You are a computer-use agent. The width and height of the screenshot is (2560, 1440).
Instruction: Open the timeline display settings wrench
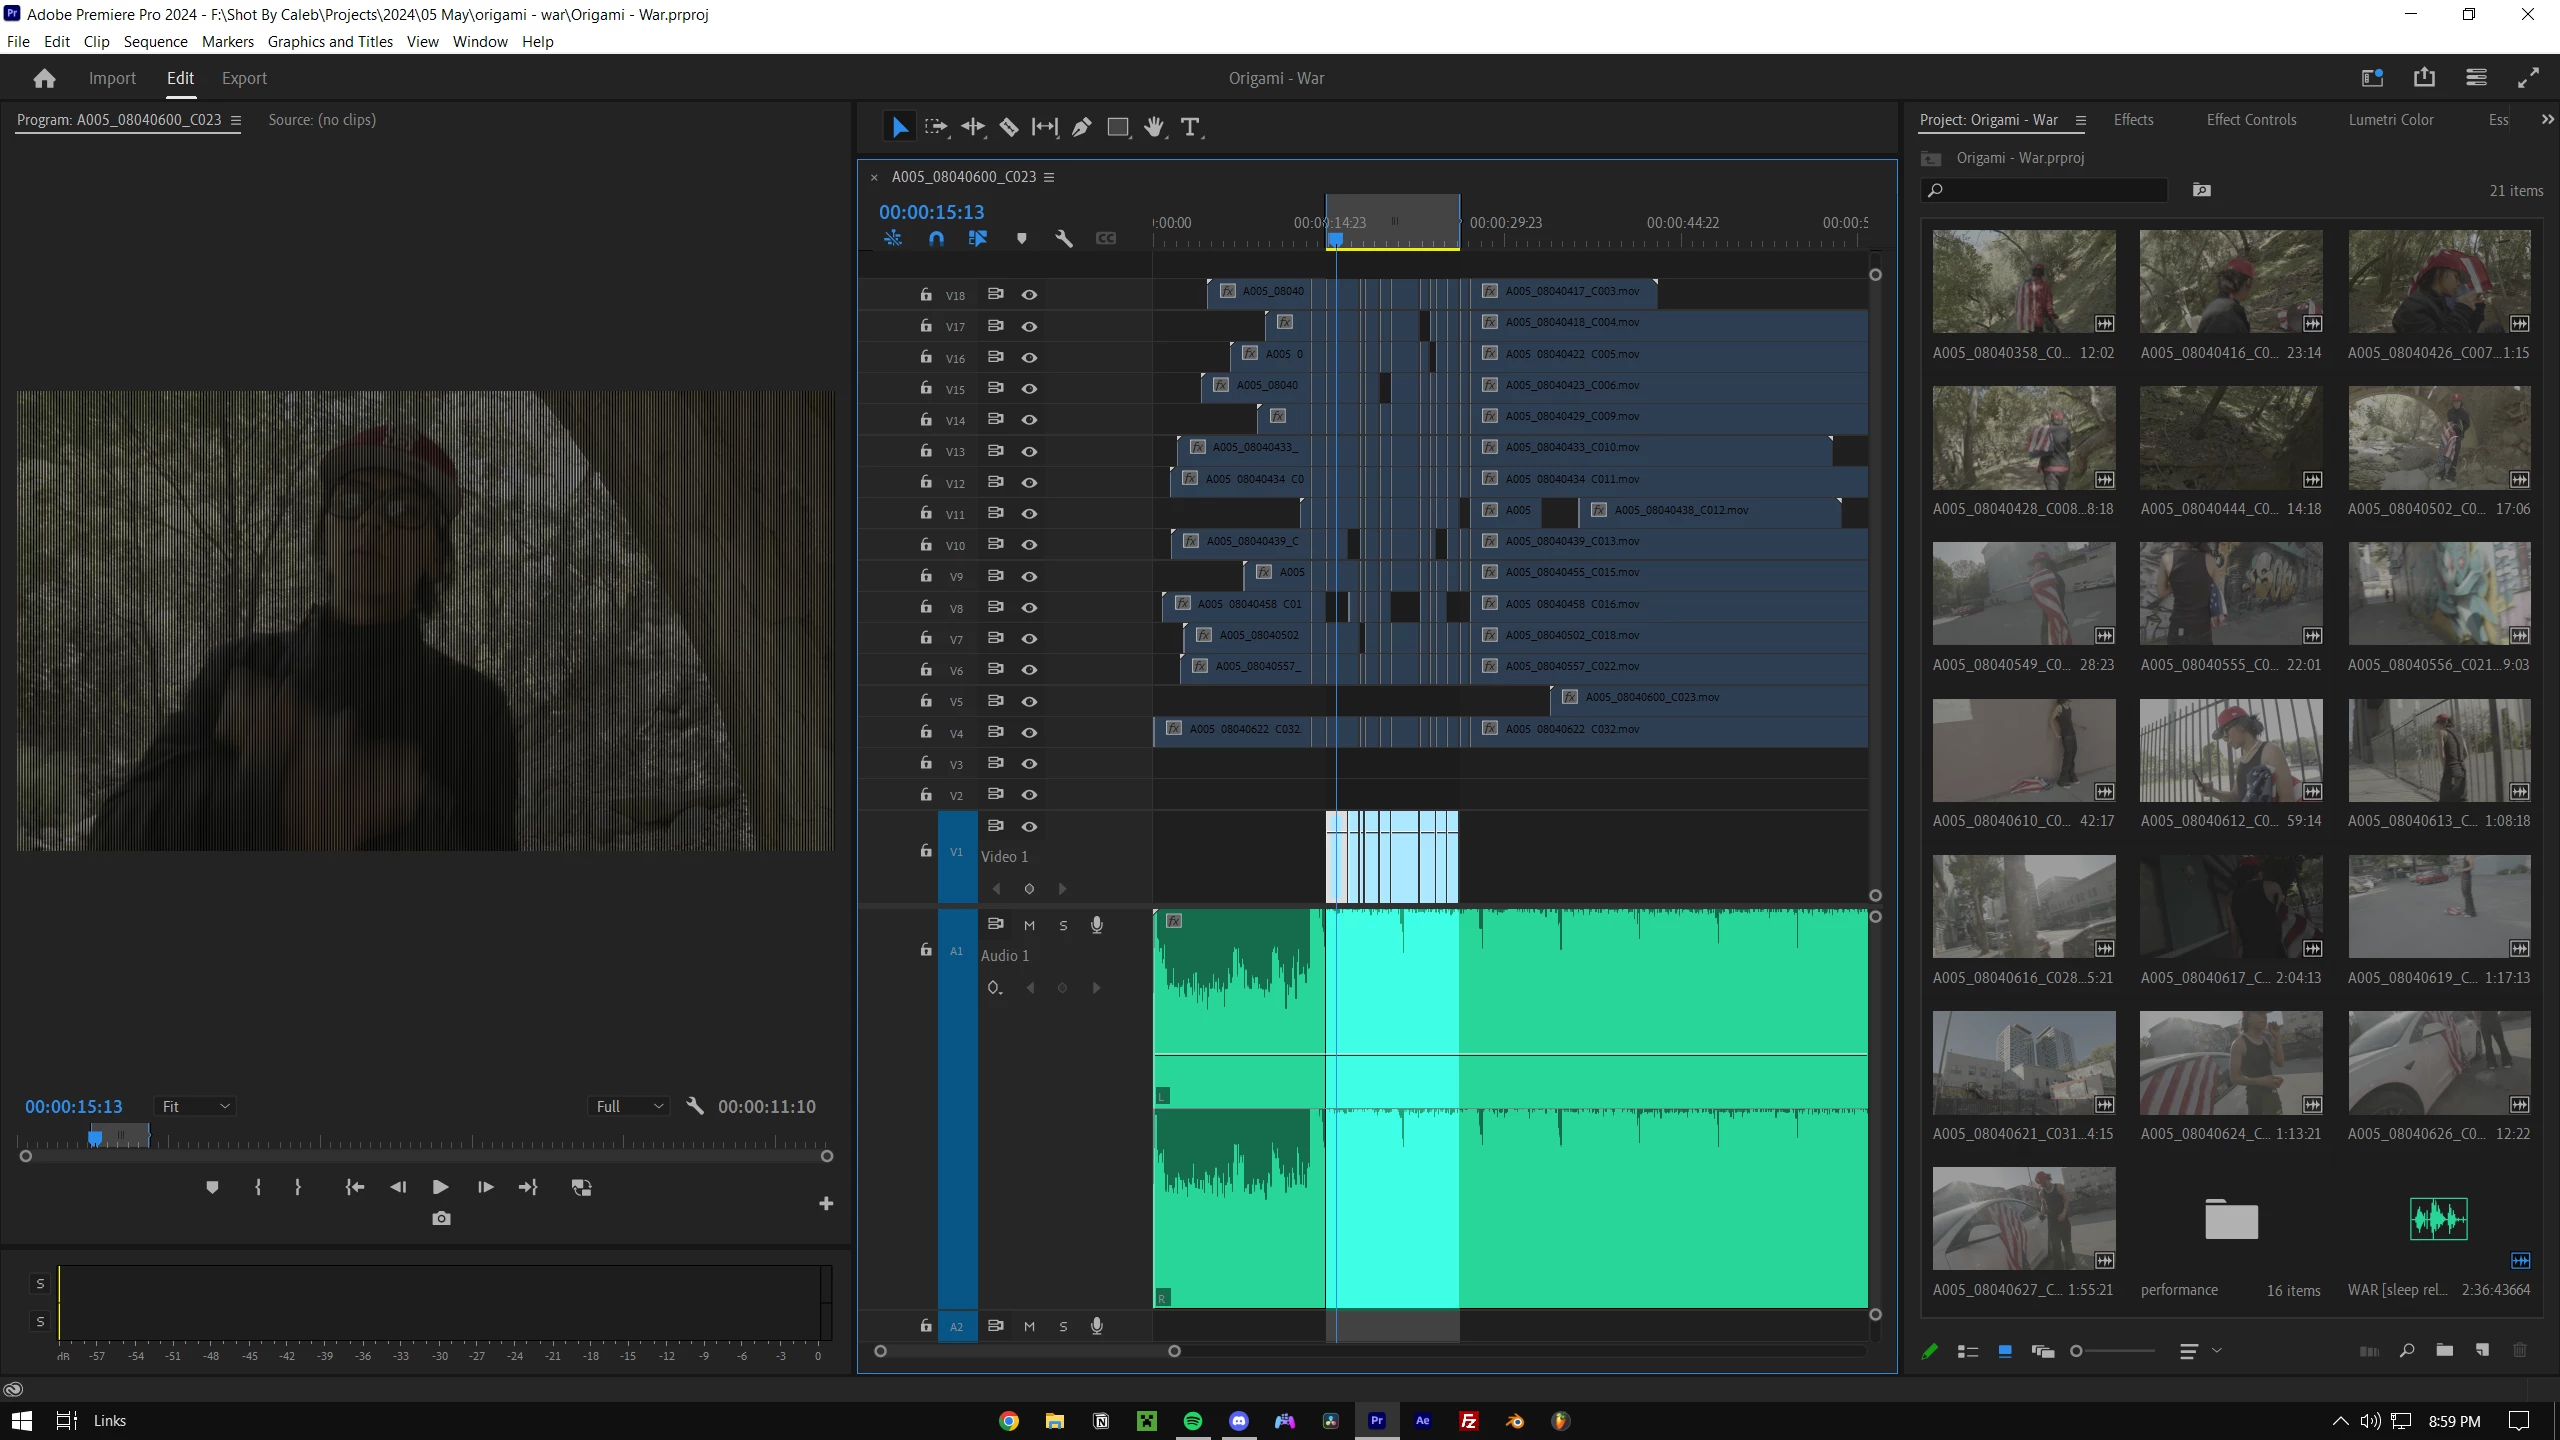[x=1063, y=238]
